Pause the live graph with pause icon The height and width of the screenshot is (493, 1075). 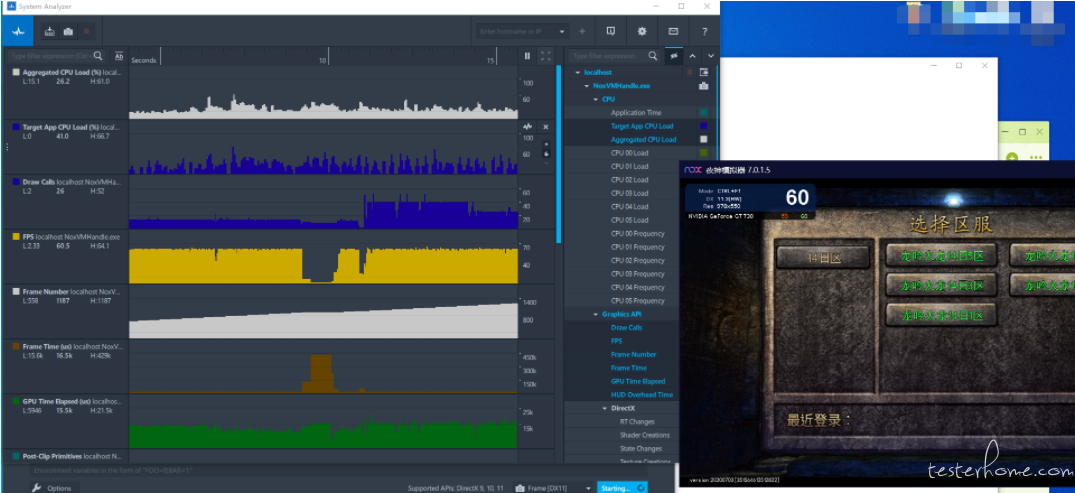[527, 56]
